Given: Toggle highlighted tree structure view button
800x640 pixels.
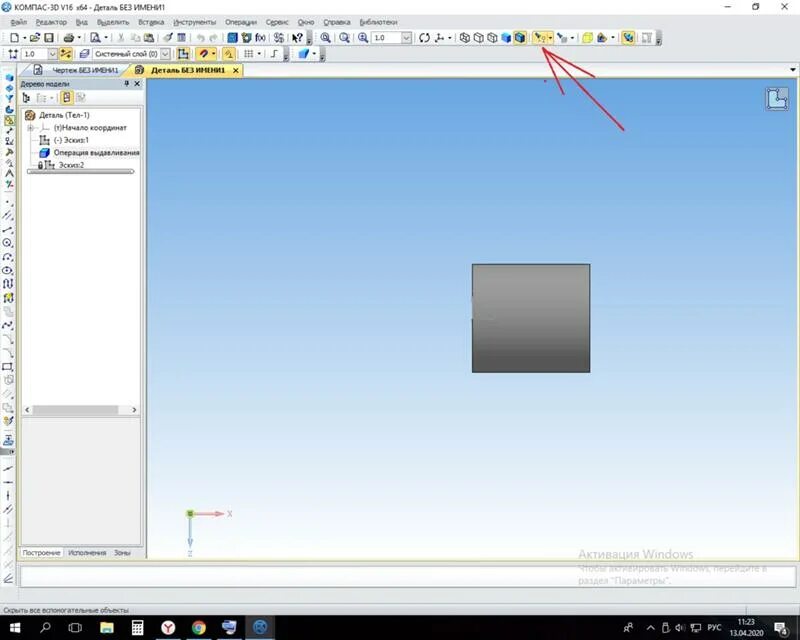Looking at the screenshot, I should pos(66,97).
